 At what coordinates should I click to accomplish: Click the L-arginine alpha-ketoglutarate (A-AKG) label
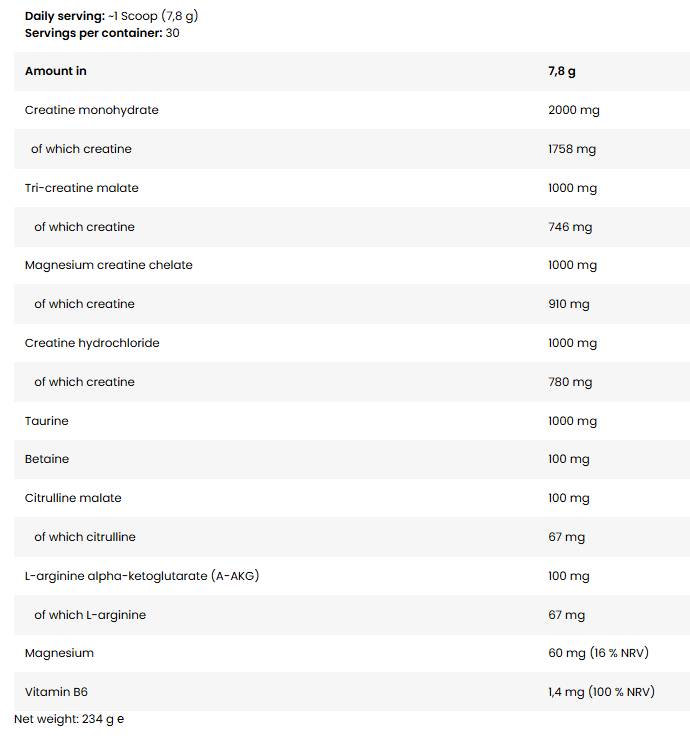(142, 576)
